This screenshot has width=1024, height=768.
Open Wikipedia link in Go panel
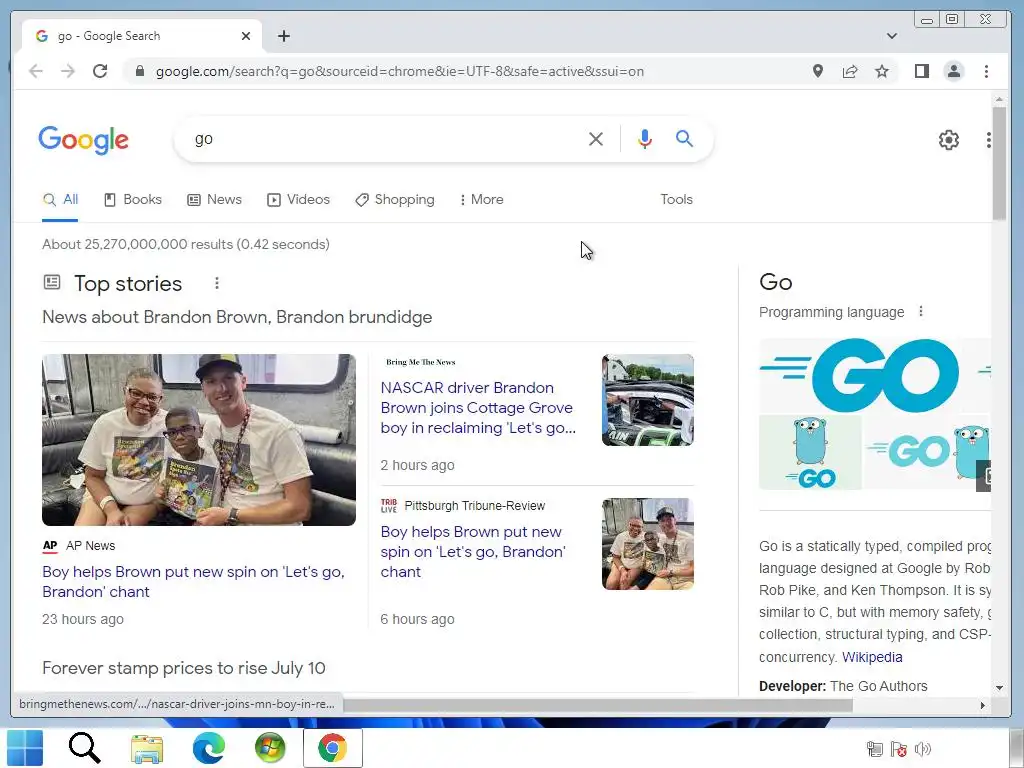872,657
